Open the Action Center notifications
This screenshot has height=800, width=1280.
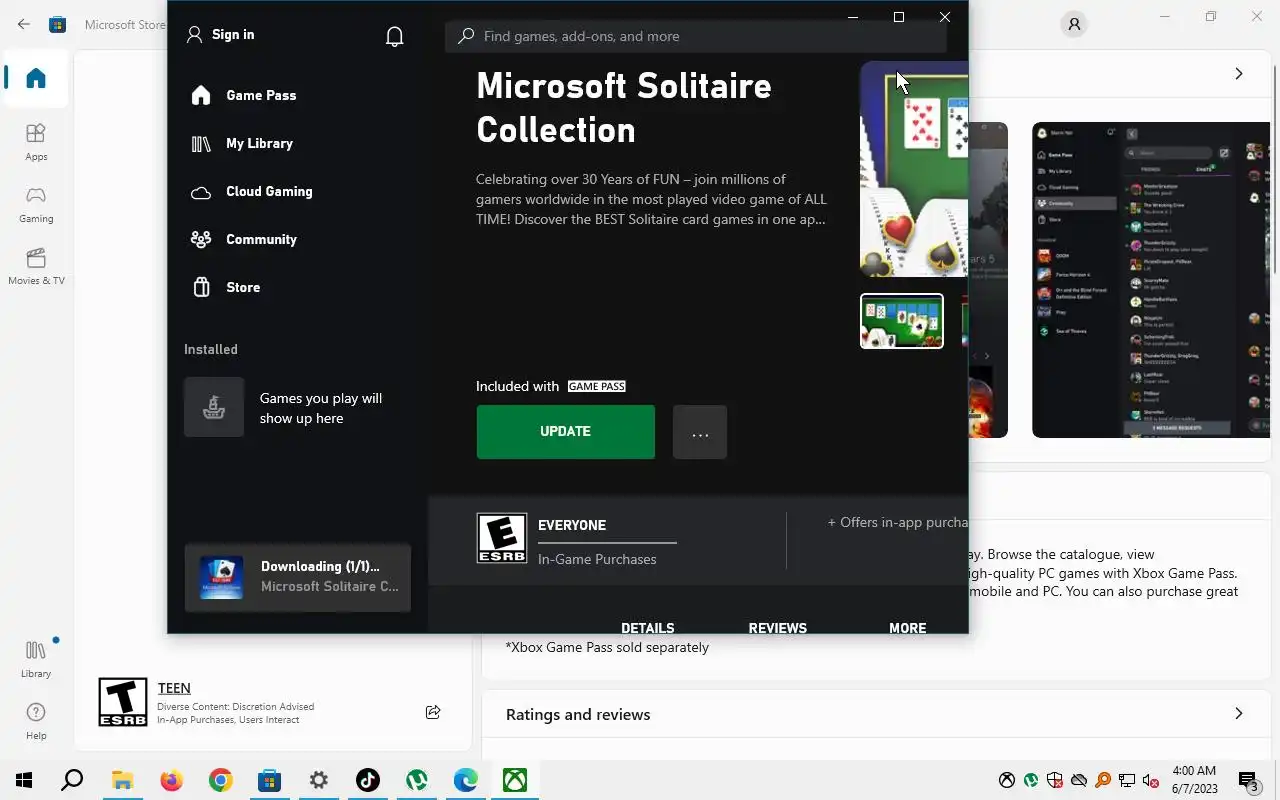[x=1249, y=780]
